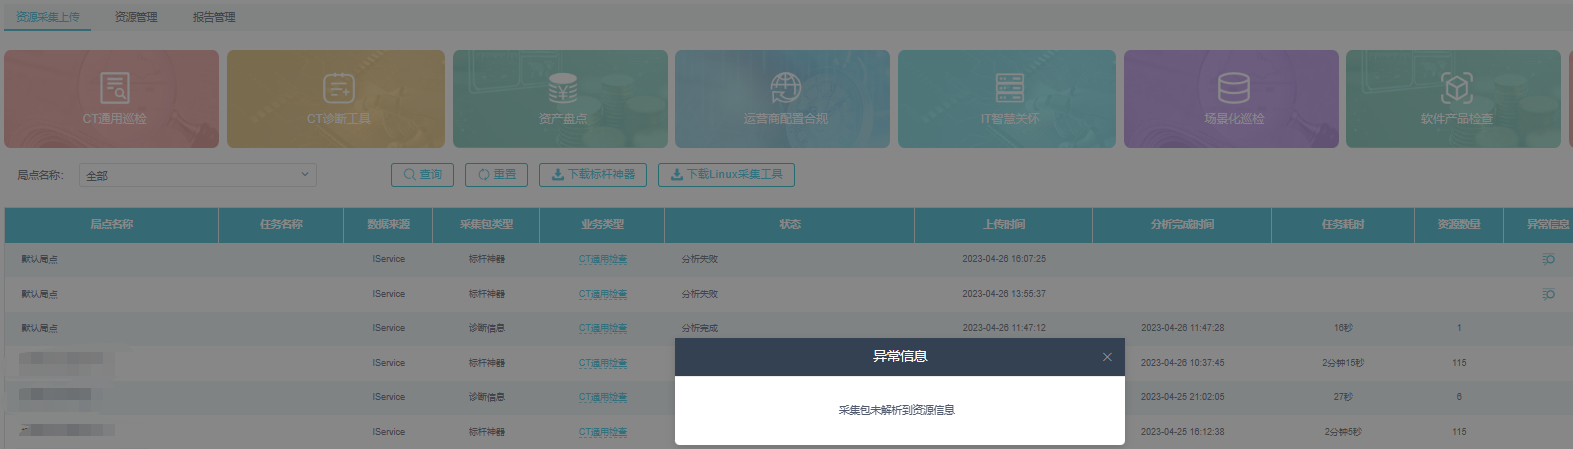Click 分析失败 status in the 16:07:25 row
Screen dimensions: 1573x449
pos(700,259)
